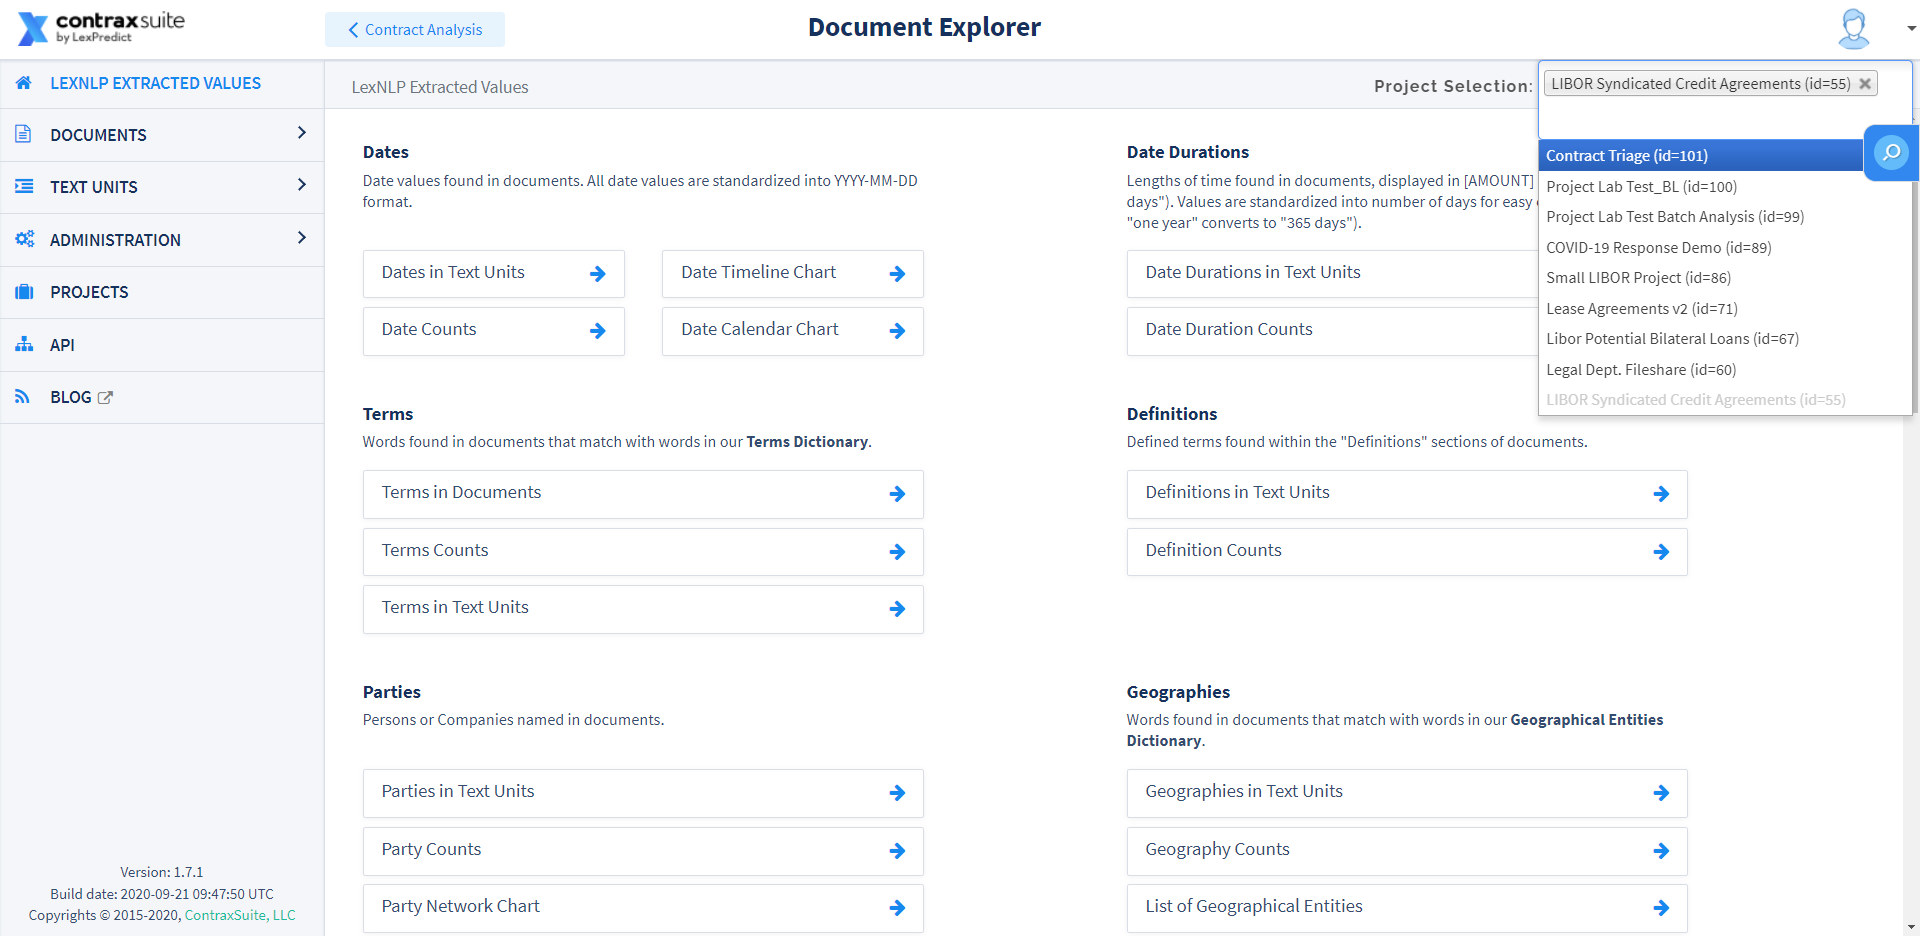Screen dimensions: 1920x936
Task: Click arrow on Date Counts card
Action: click(598, 331)
